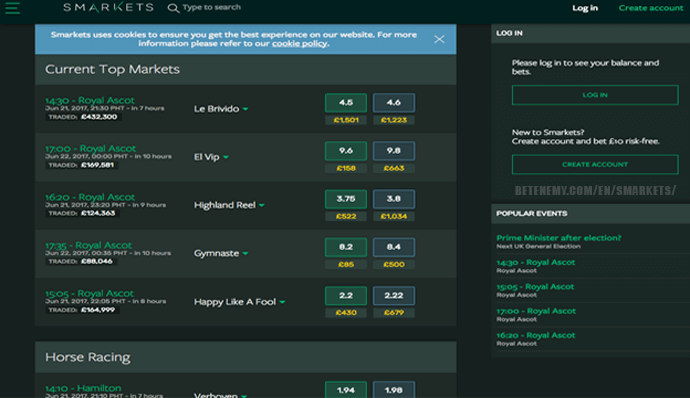Click the 4.6 lay odds button
This screenshot has height=398, width=690.
tap(393, 103)
